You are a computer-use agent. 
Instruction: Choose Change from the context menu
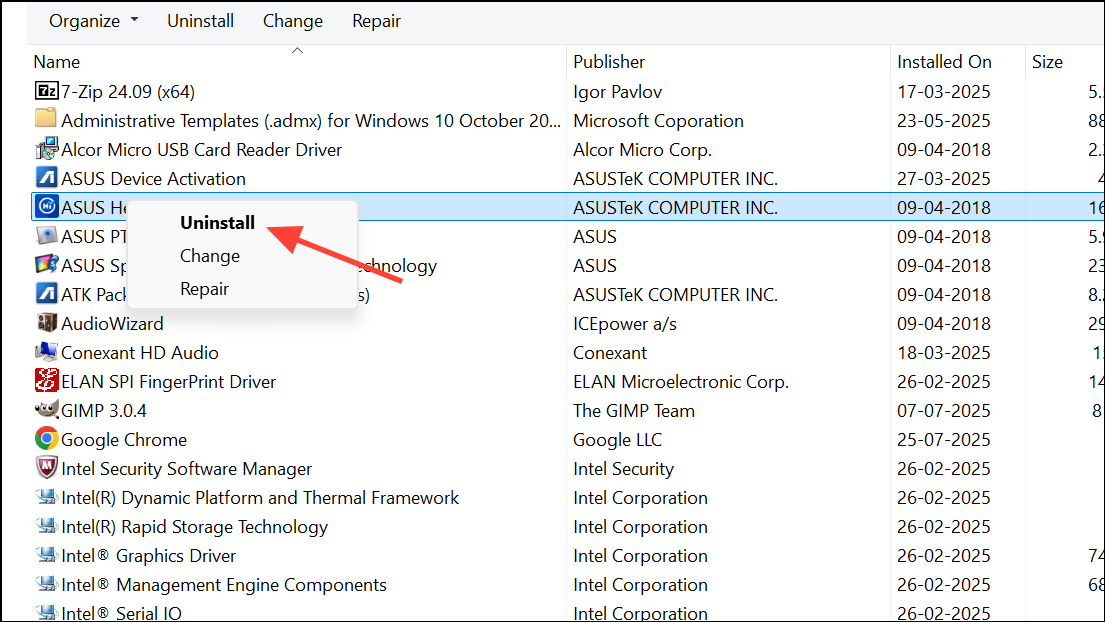tap(210, 256)
